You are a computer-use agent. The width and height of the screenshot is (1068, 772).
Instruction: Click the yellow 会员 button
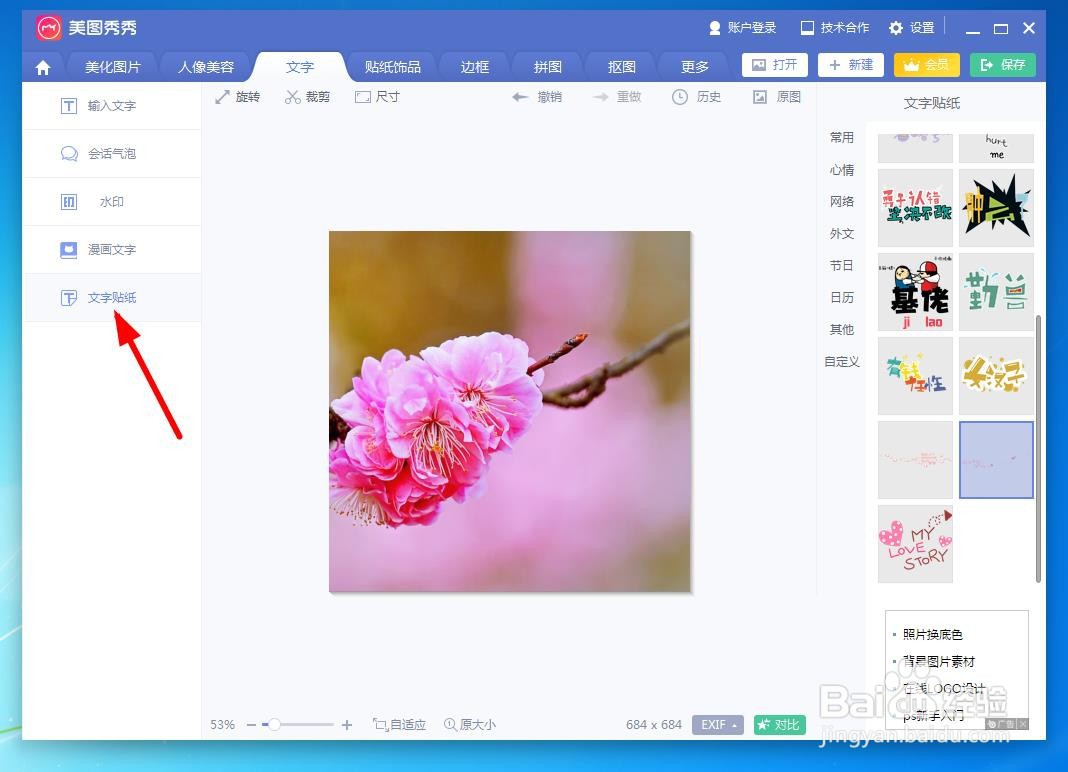click(926, 65)
